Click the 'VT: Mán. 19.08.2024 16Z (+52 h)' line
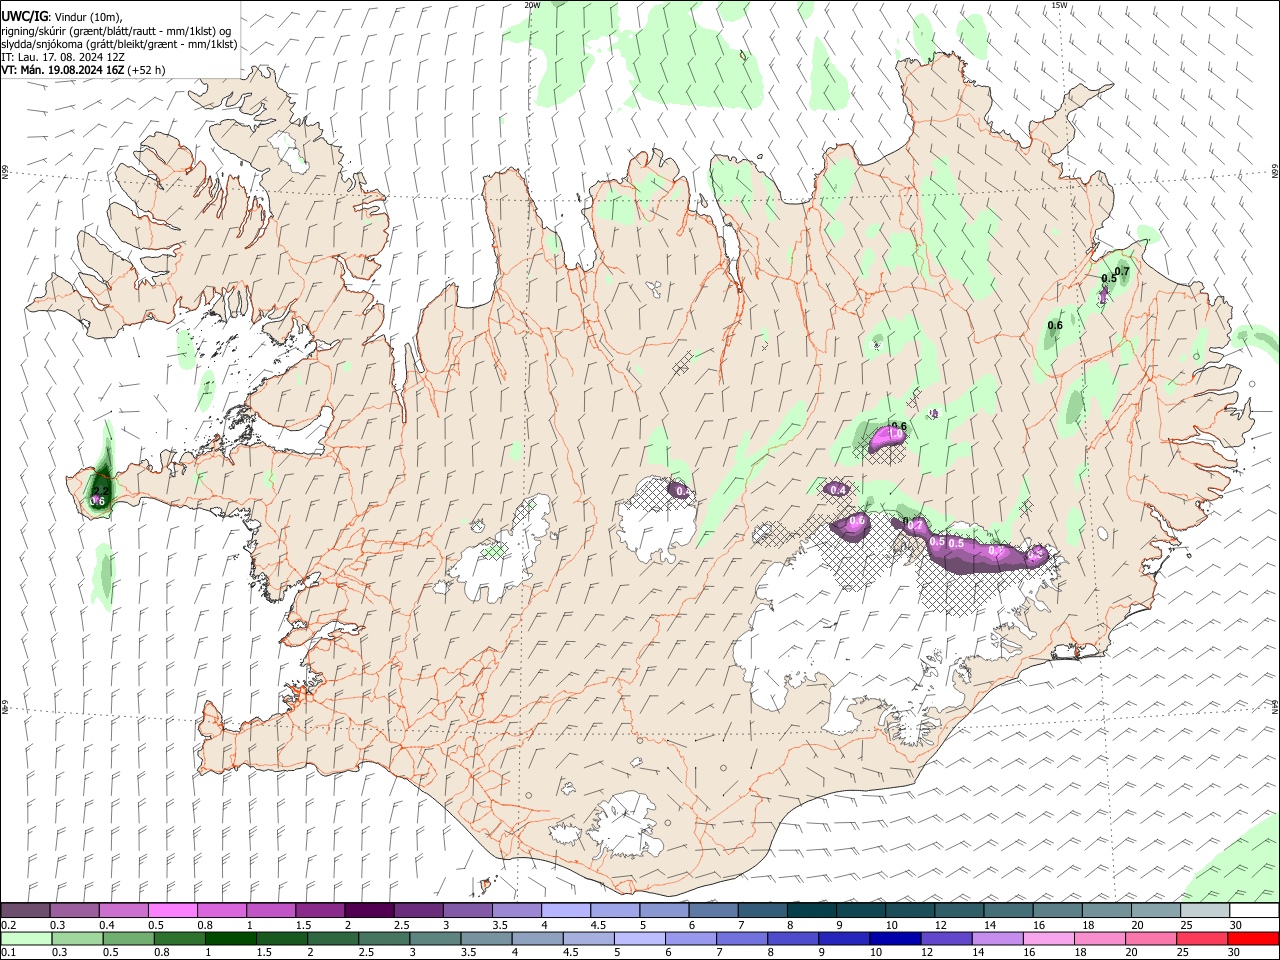 pos(84,70)
